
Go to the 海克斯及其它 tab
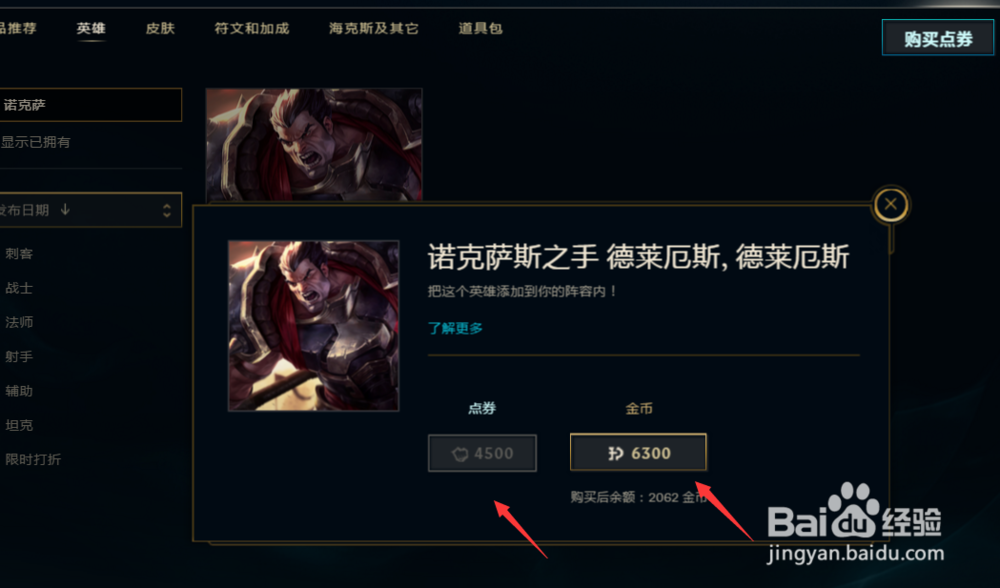point(374,28)
